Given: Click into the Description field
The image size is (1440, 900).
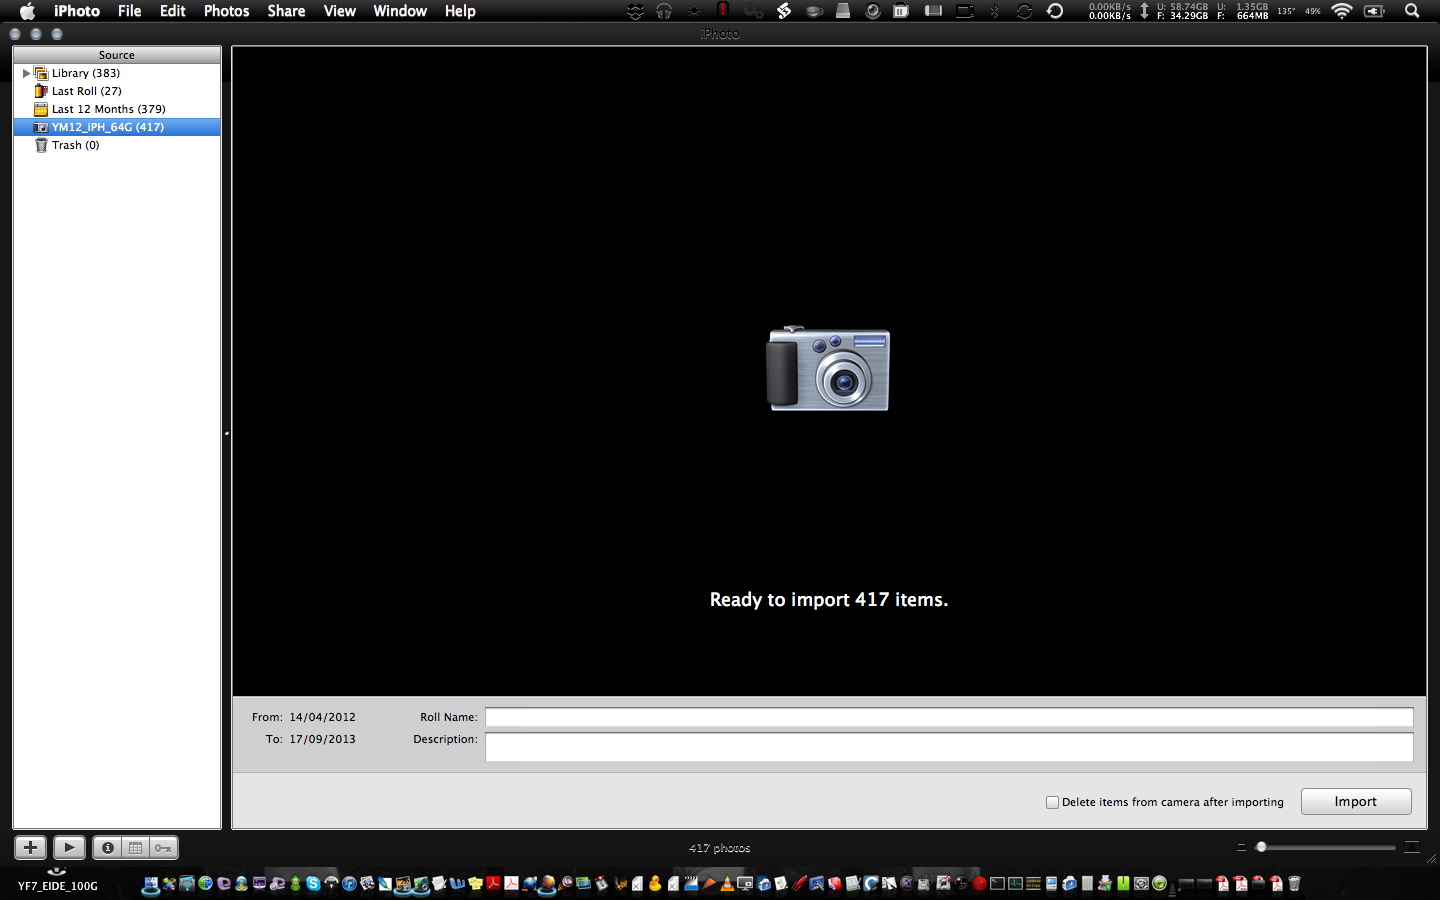Looking at the screenshot, I should (949, 747).
